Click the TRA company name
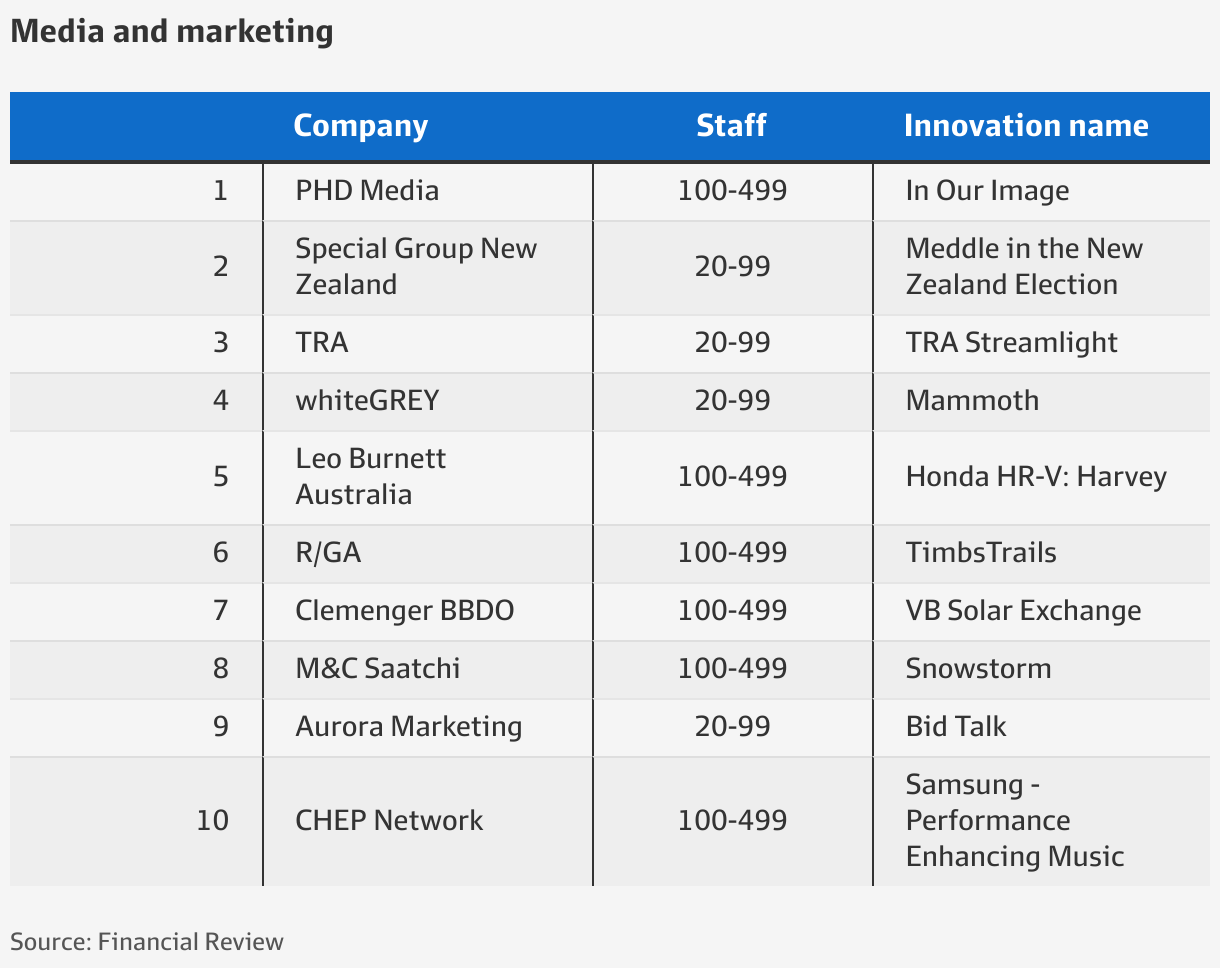Image resolution: width=1220 pixels, height=968 pixels. pos(322,343)
